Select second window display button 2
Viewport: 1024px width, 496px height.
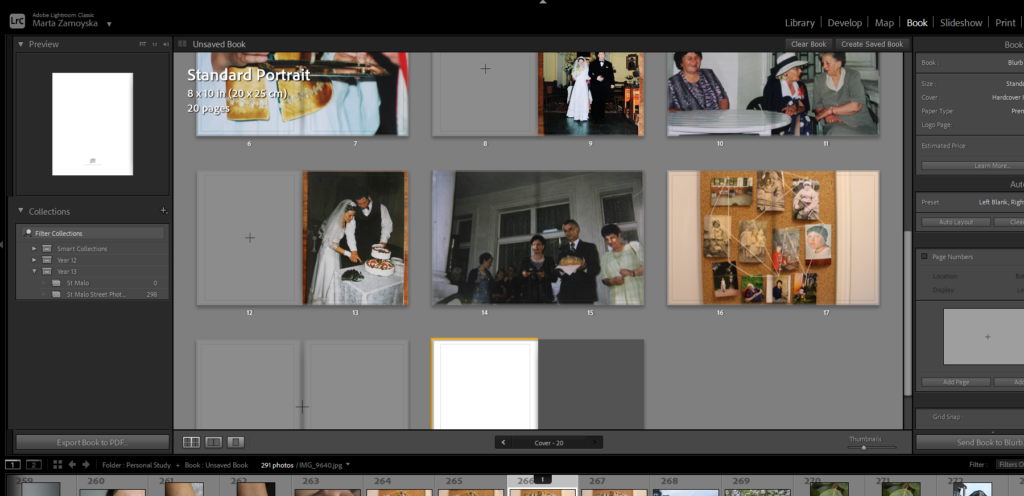[34, 465]
